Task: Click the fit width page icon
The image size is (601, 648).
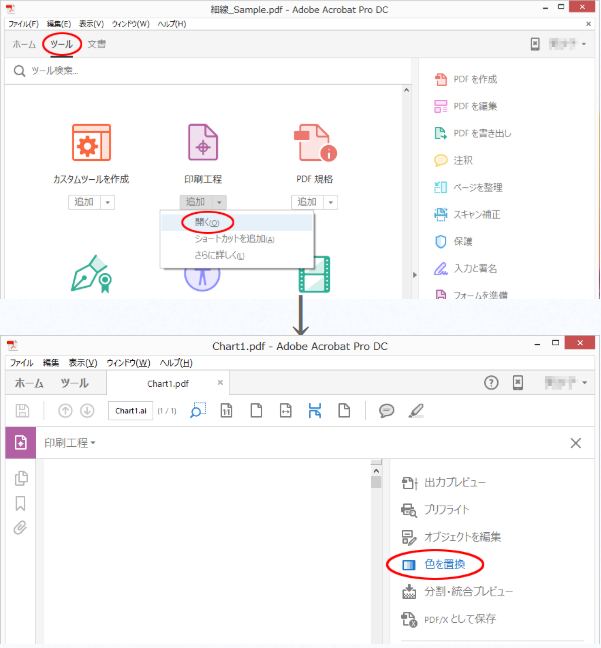Action: [x=286, y=411]
